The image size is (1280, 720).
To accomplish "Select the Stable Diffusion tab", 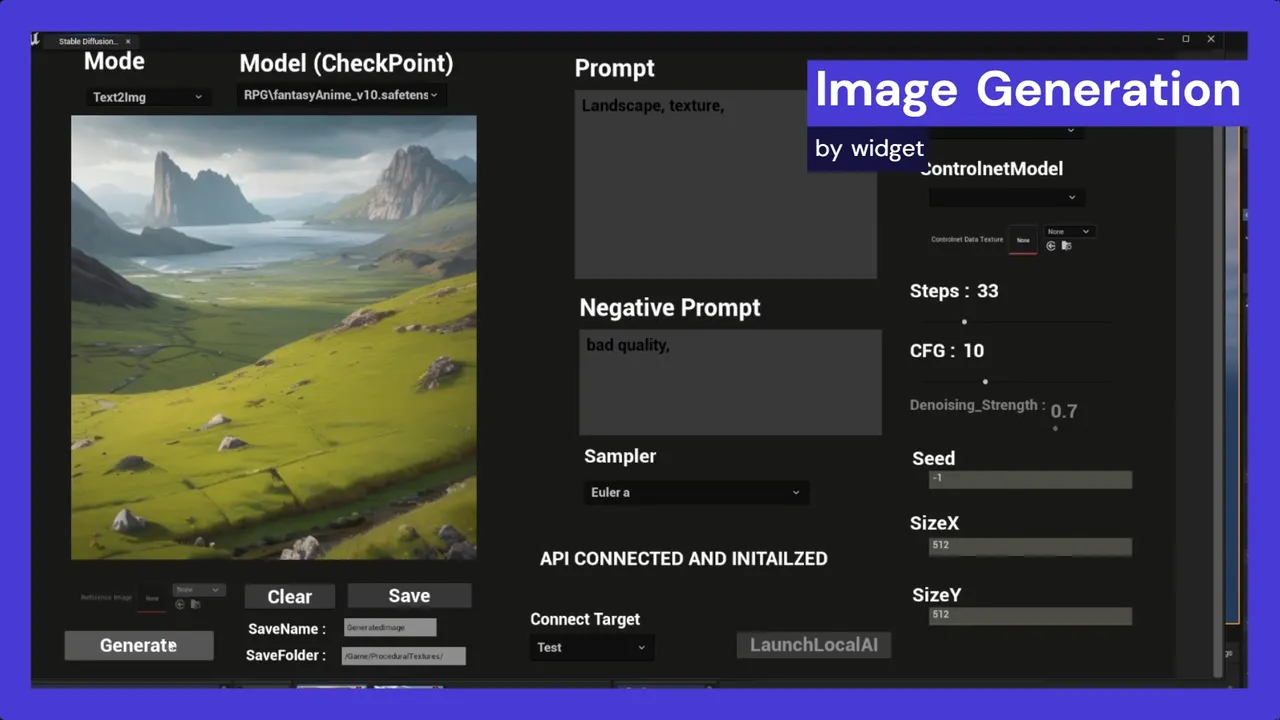I will tap(88, 41).
